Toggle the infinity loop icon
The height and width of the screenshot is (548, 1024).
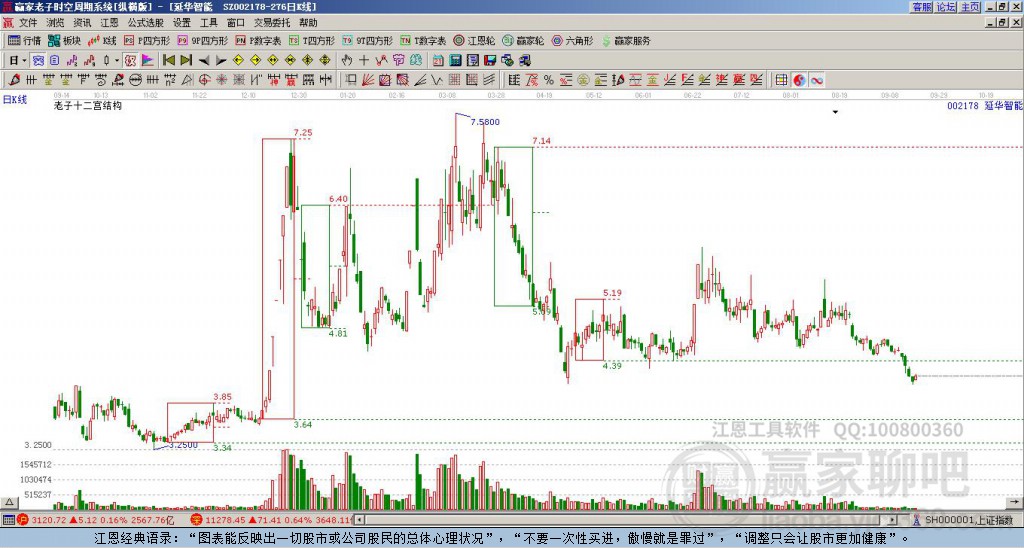[x=816, y=80]
